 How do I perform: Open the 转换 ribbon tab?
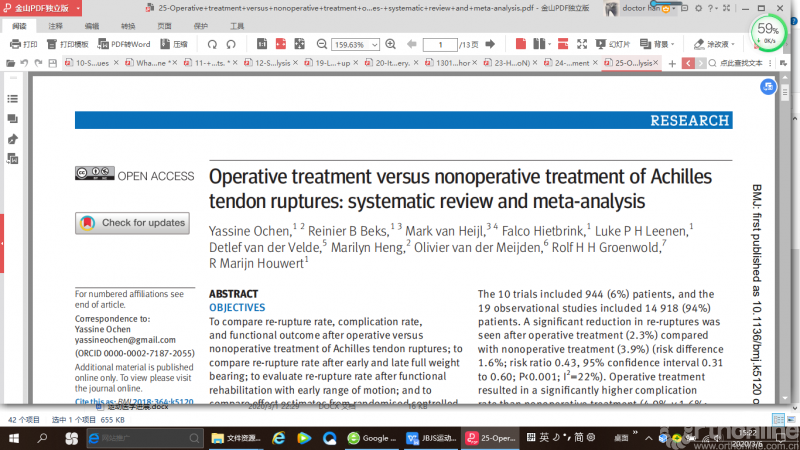coord(128,25)
